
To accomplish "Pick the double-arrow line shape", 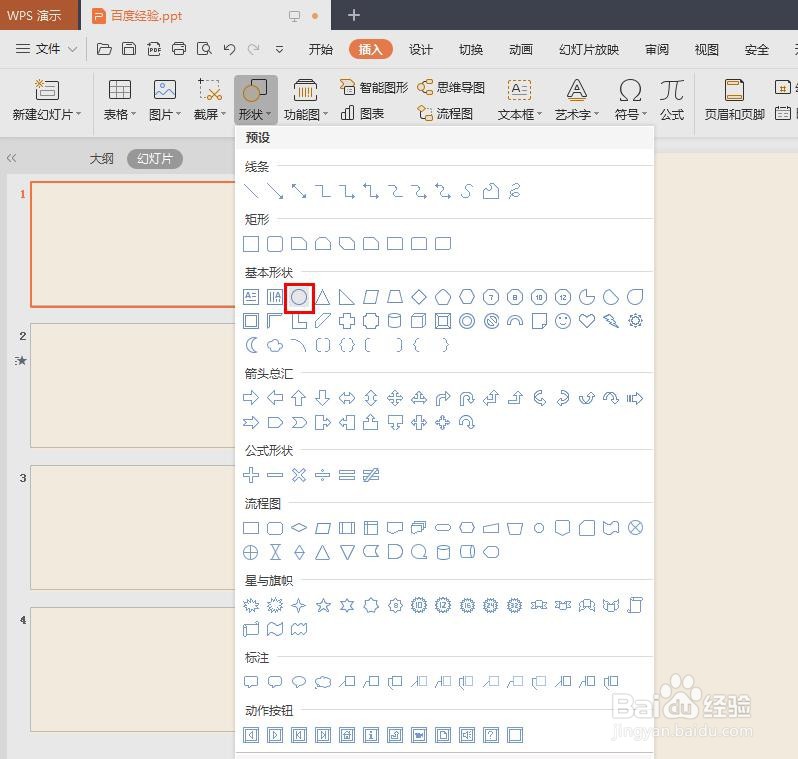I will click(299, 191).
